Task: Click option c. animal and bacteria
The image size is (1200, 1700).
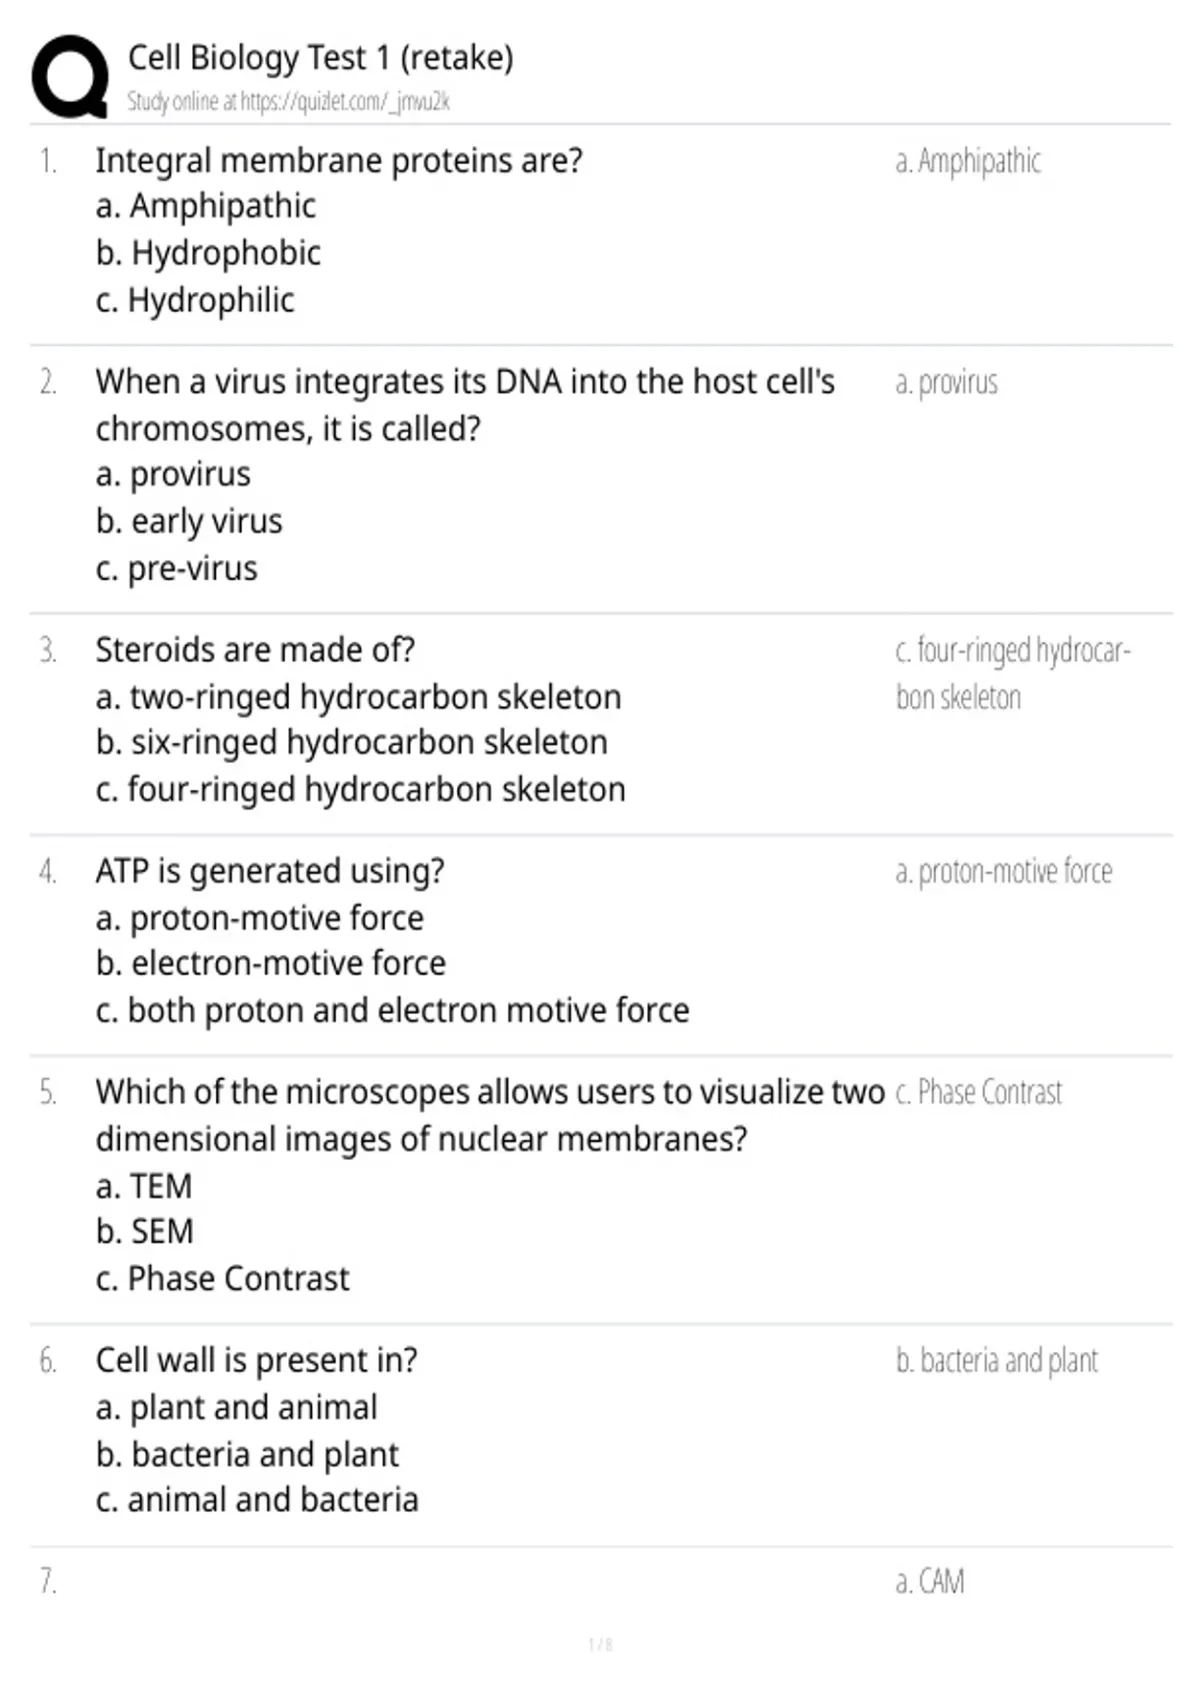Action: click(x=257, y=1500)
